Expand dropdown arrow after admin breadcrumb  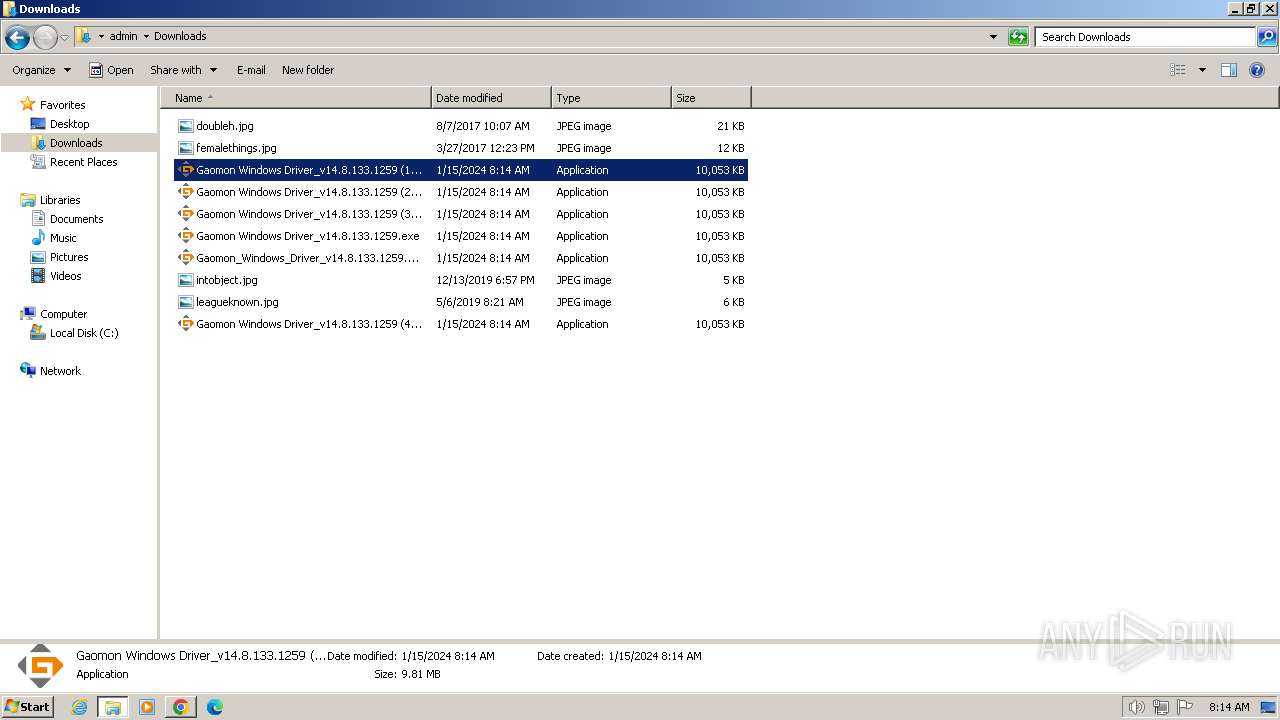[x=146, y=37]
